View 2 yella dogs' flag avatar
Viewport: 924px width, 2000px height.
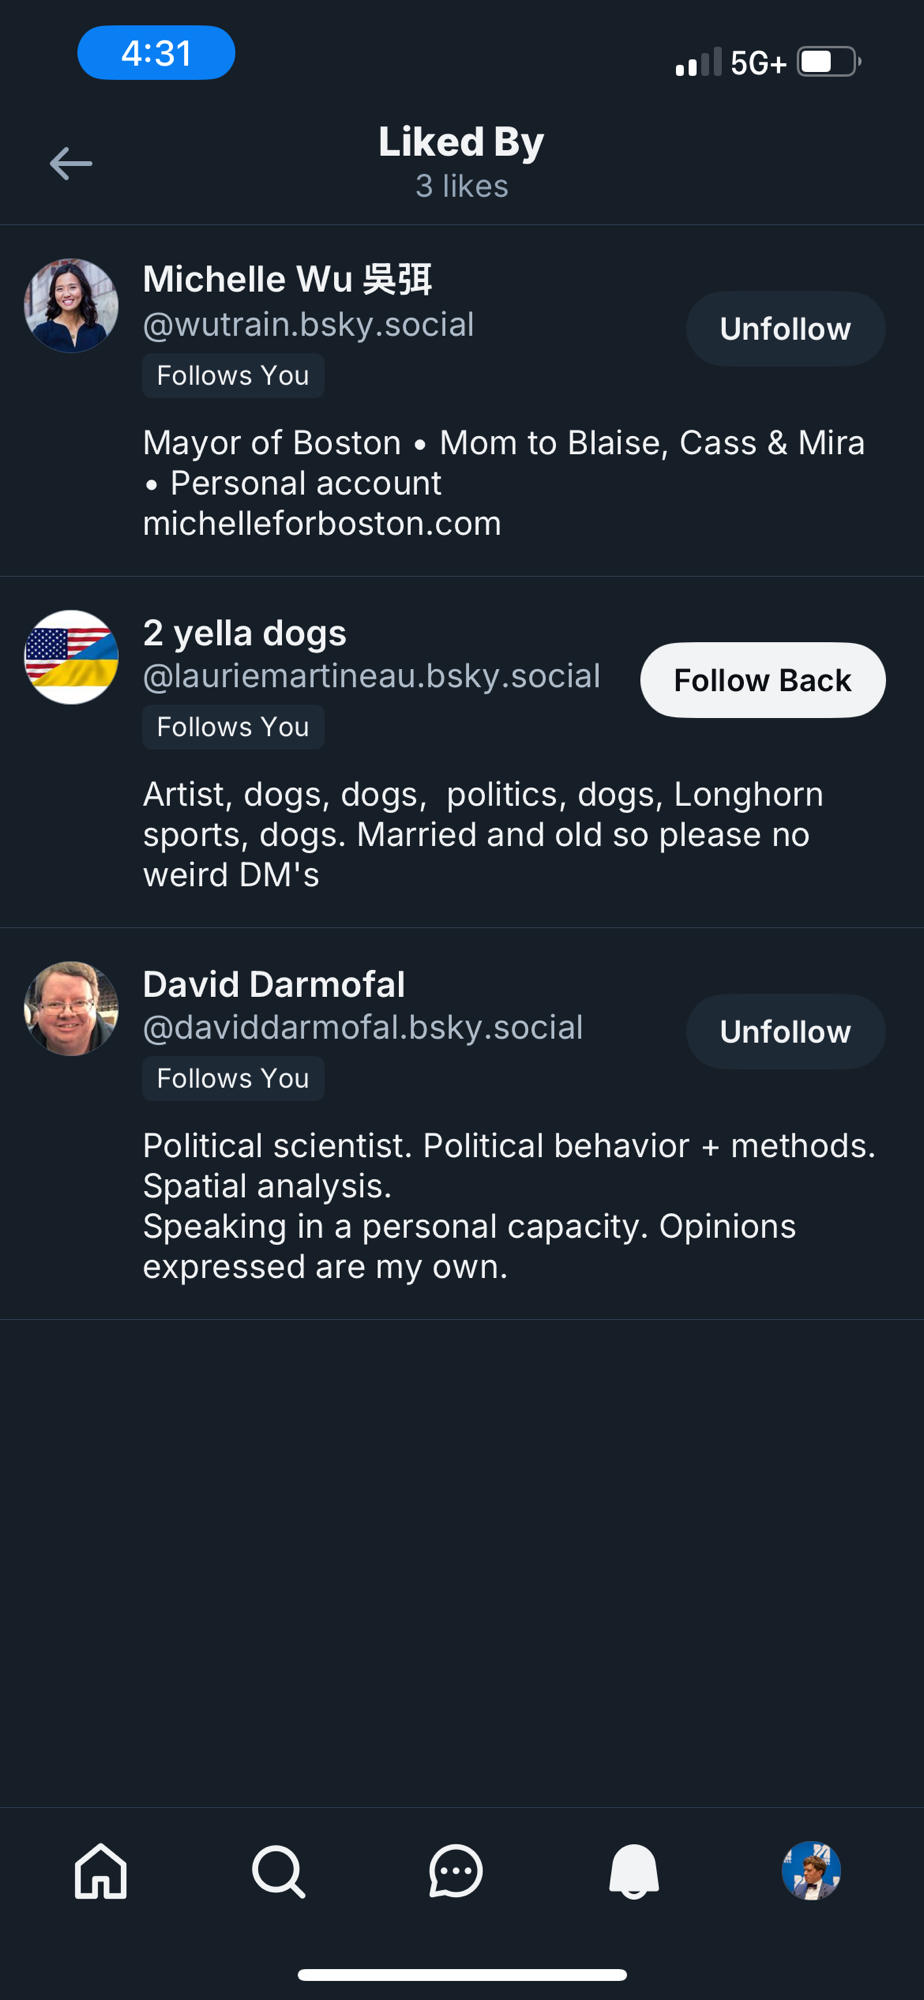71,657
